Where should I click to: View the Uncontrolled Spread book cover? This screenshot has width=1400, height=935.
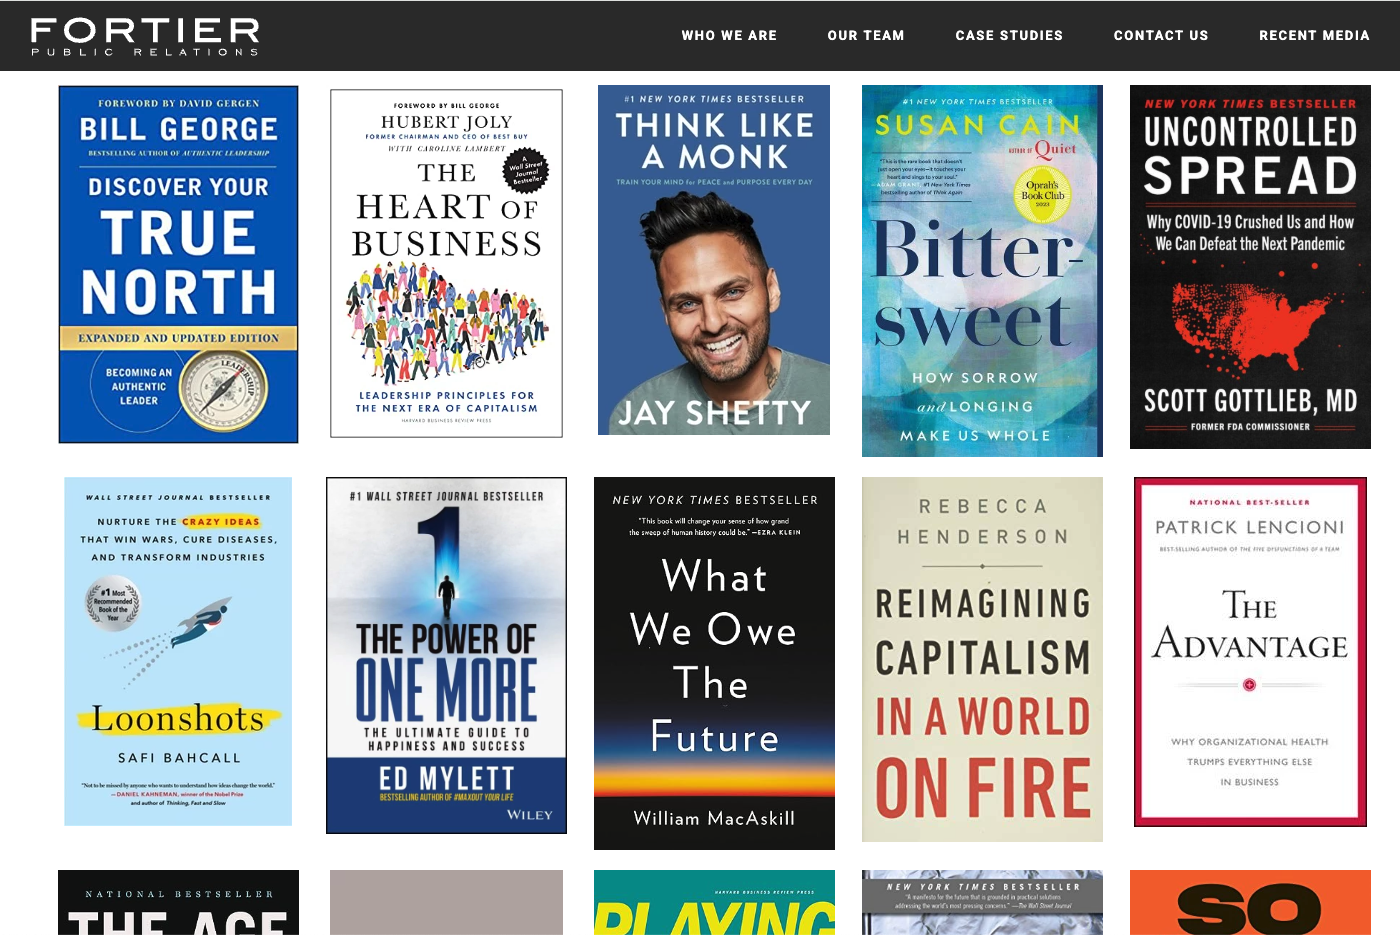pos(1250,267)
